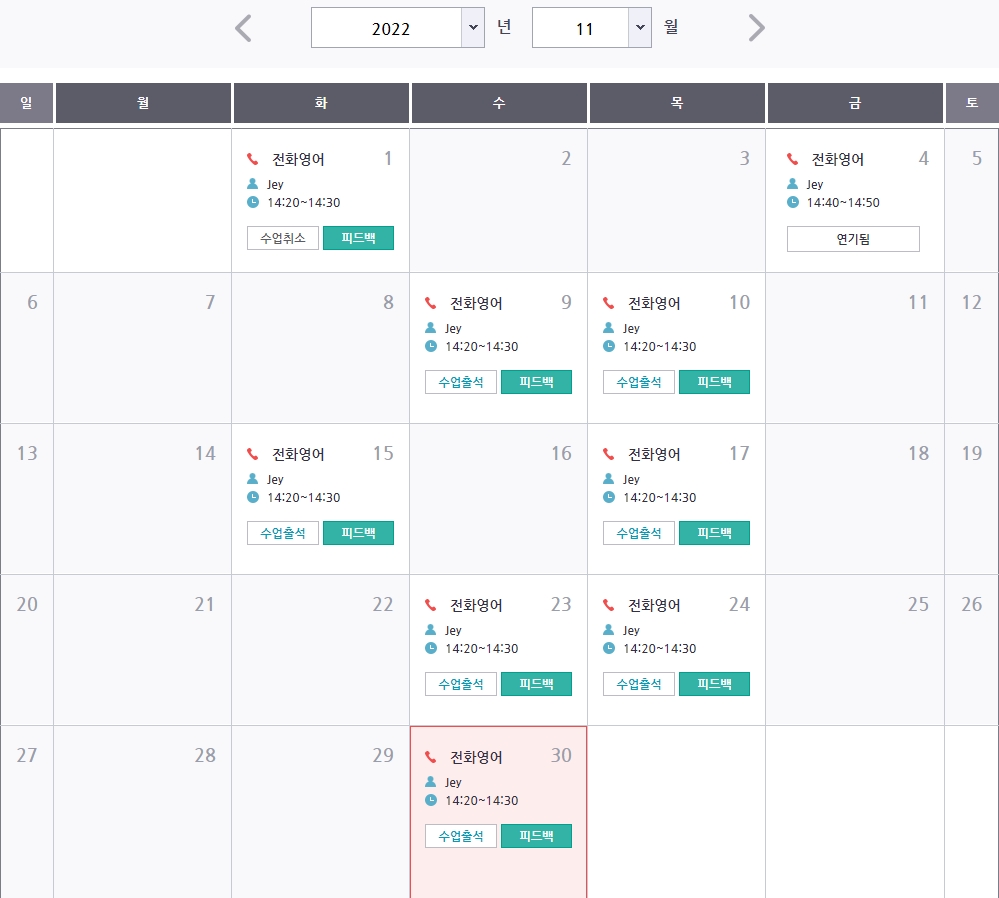Open 피드백 for the November 30 lesson
The image size is (999, 898).
pos(536,836)
